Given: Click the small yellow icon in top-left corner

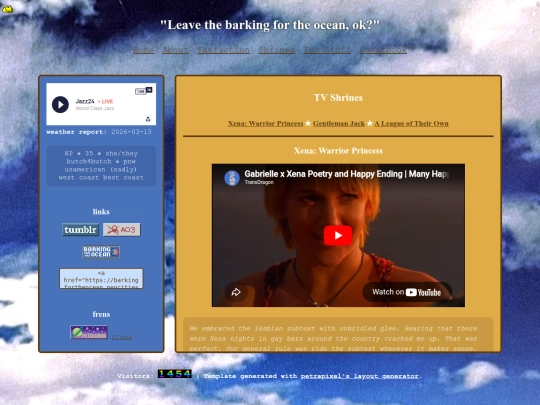Looking at the screenshot, I should coord(7,9).
